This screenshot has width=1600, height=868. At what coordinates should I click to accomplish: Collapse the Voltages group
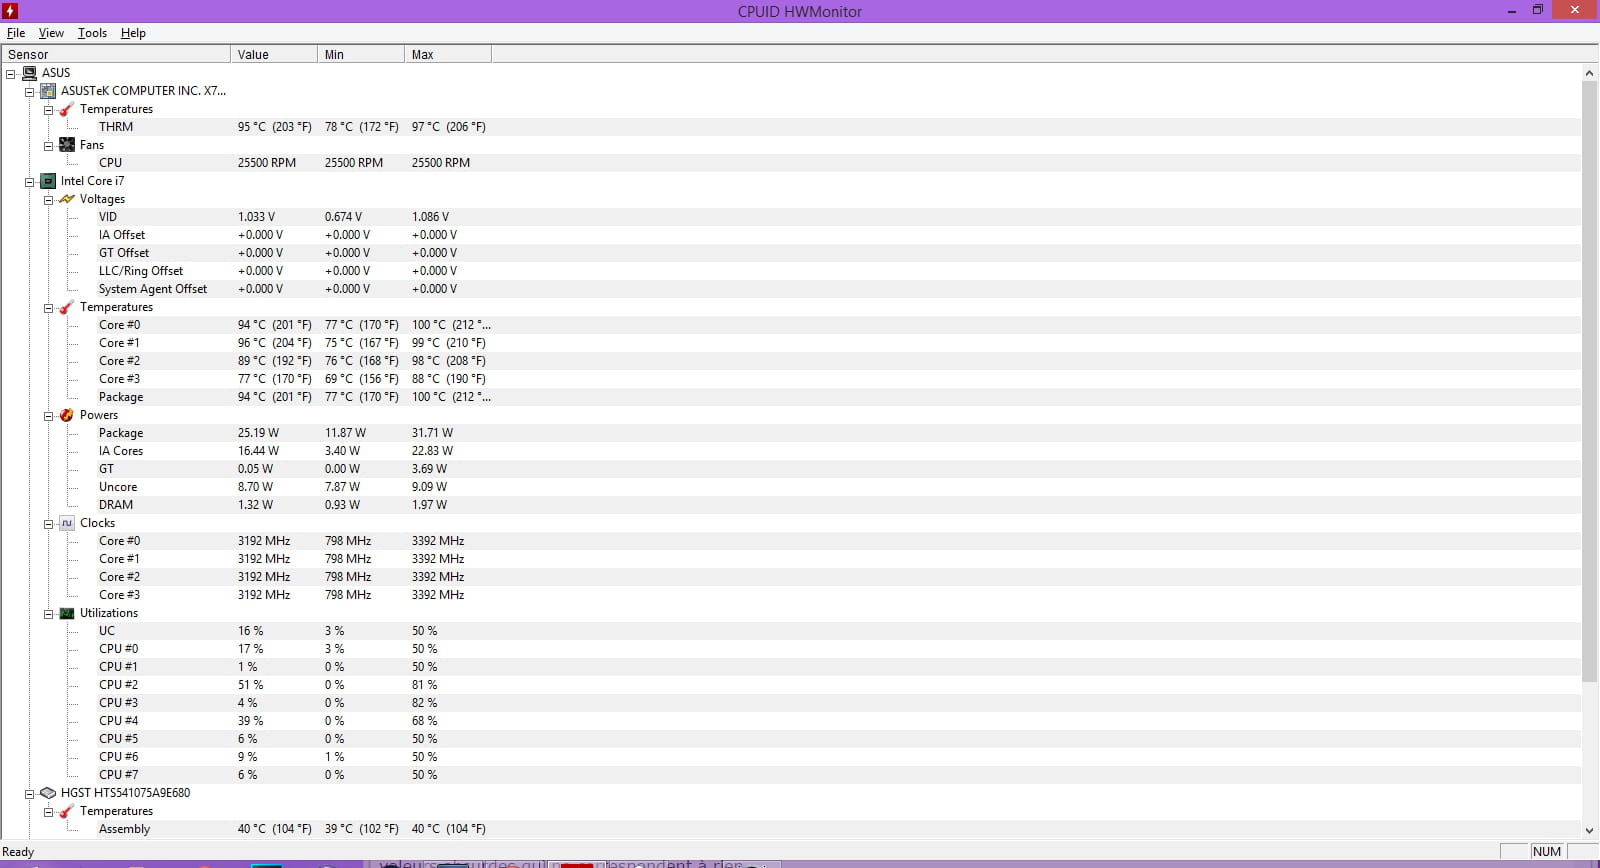48,199
